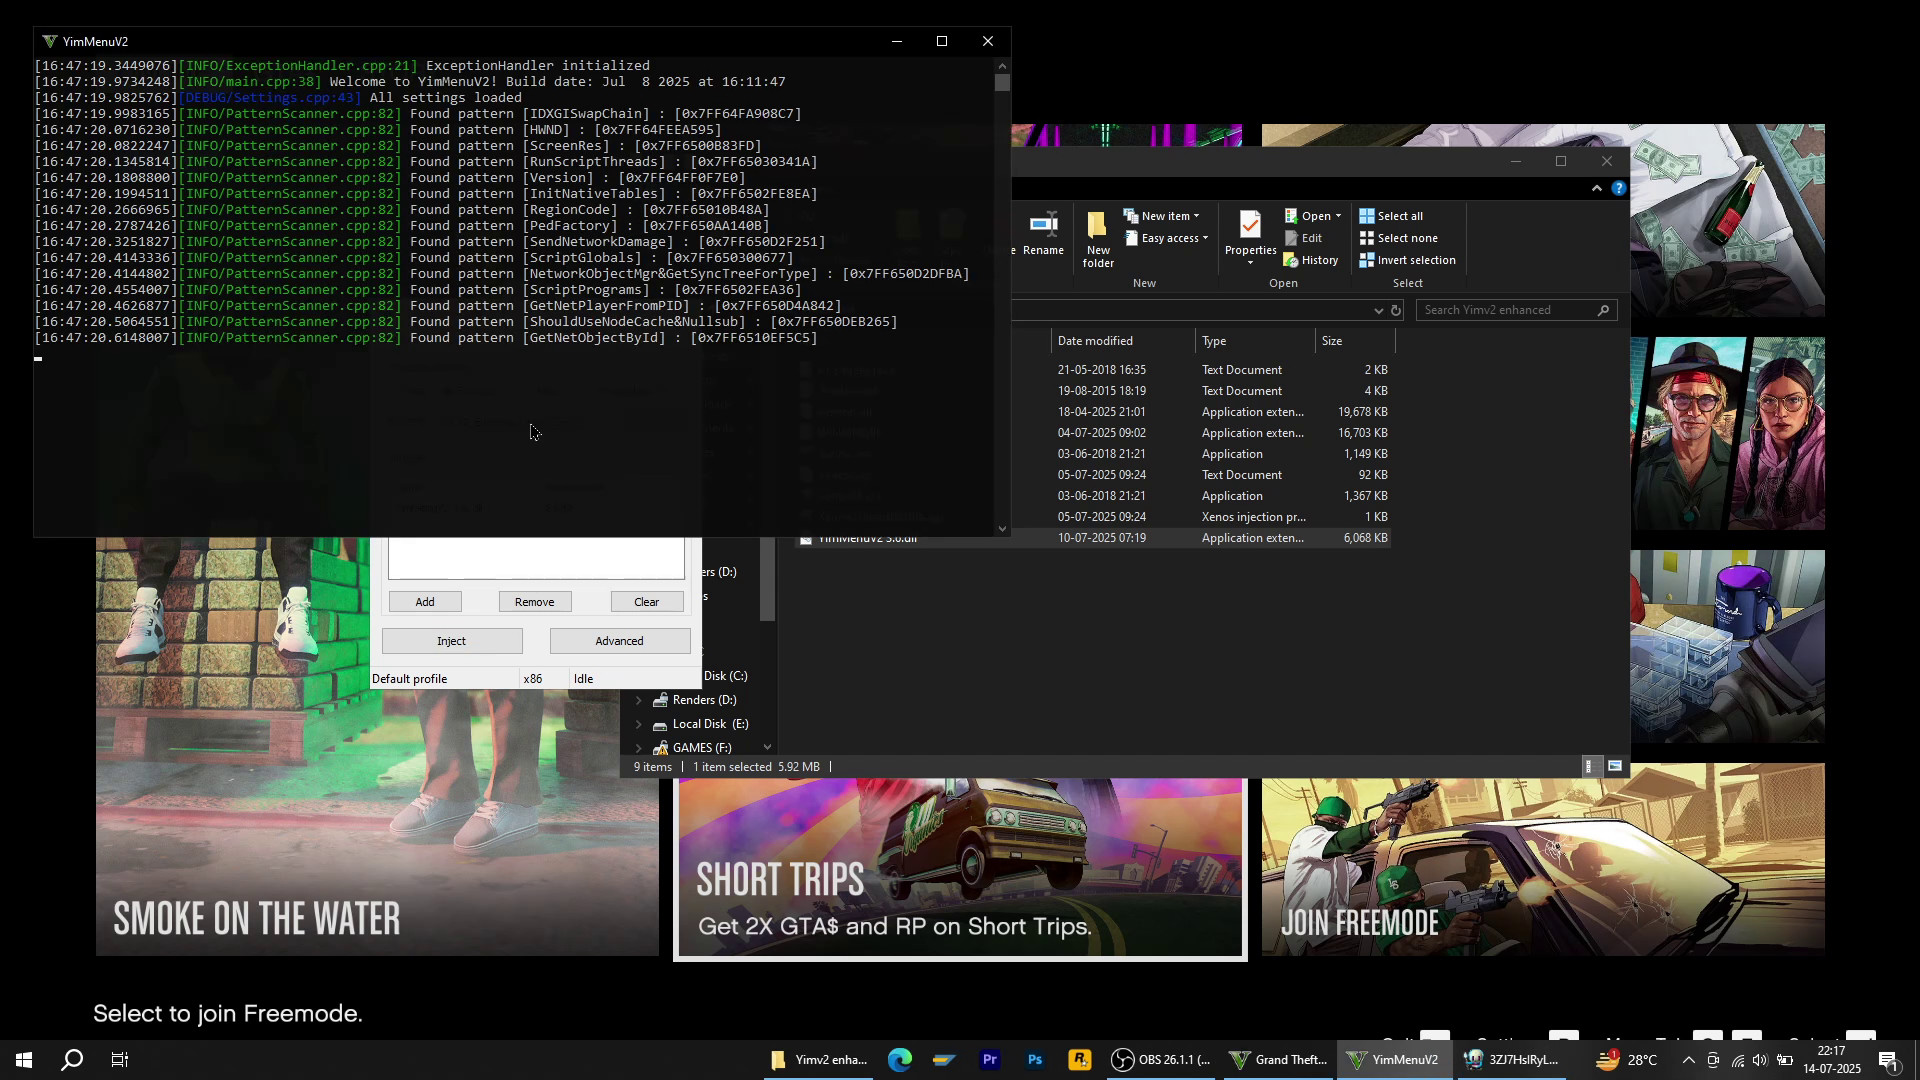Toggle the details view button in the status bar
The image size is (1920, 1080).
point(1589,767)
